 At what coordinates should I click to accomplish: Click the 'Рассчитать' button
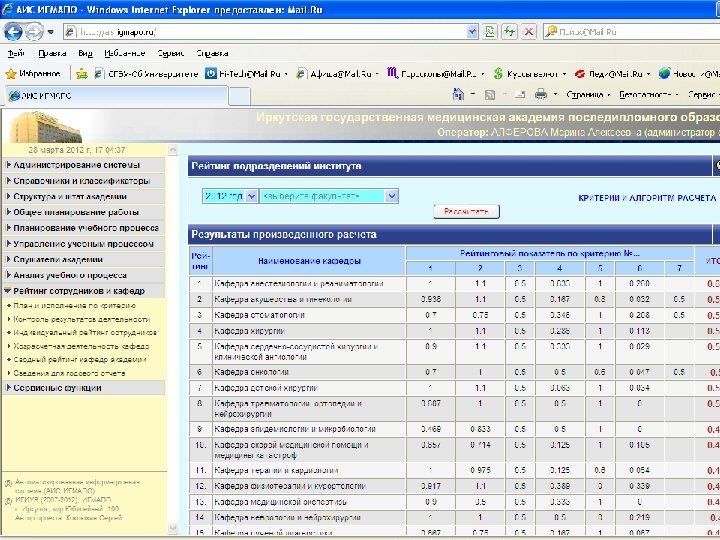[466, 212]
